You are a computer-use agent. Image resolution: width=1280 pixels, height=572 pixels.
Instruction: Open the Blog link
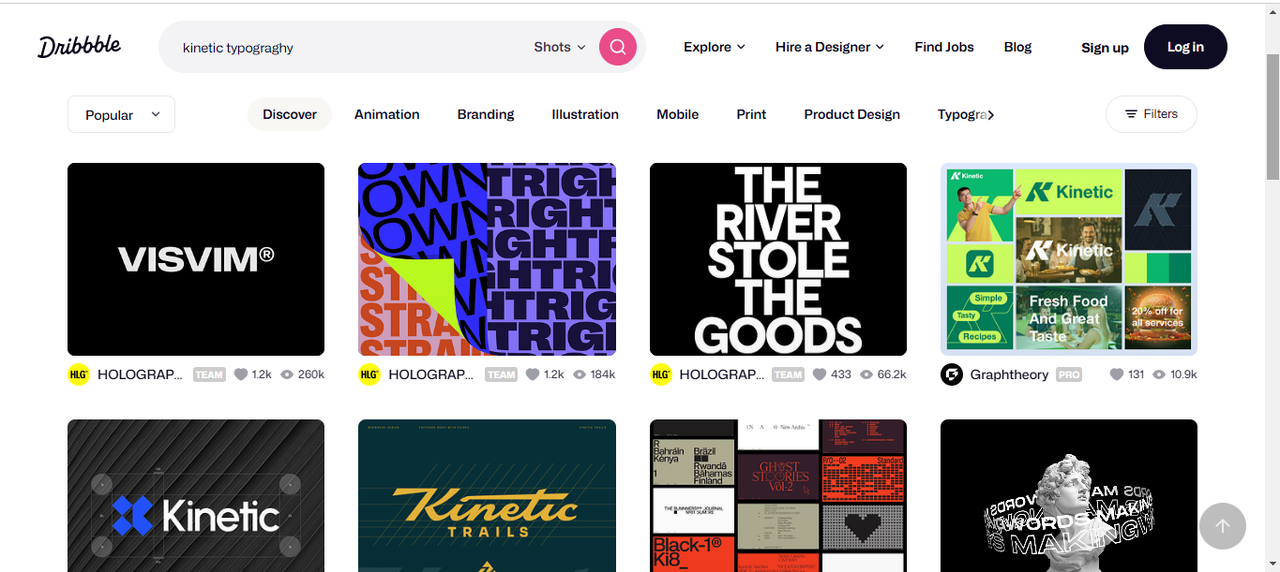click(1017, 47)
